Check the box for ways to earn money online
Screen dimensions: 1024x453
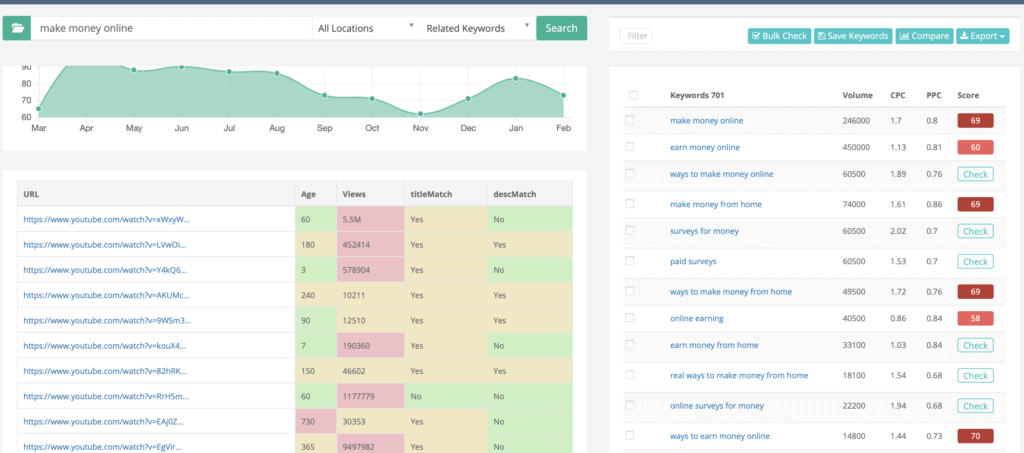(x=630, y=435)
